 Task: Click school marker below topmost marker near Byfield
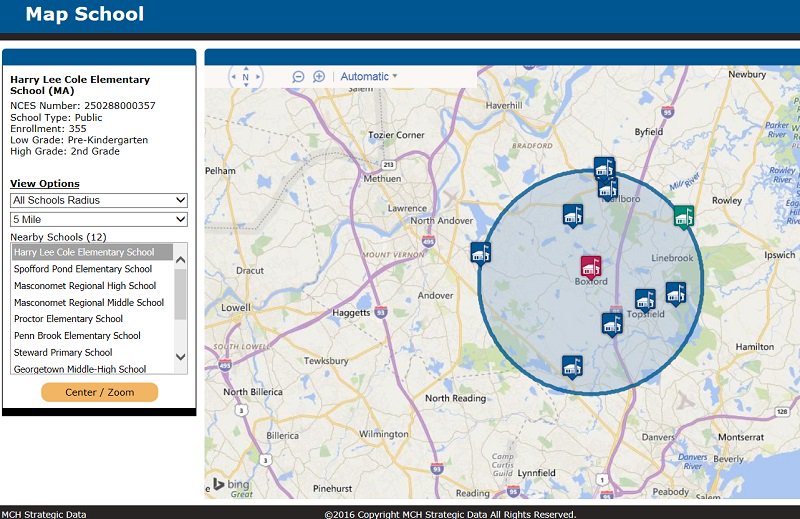click(x=608, y=188)
